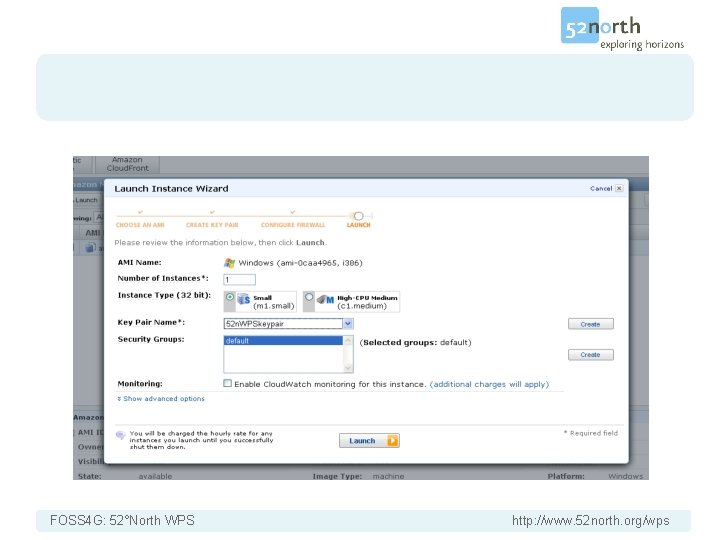This screenshot has width=720, height=540.
Task: Go to Create Key Pair step
Action: pyautogui.click(x=212, y=225)
